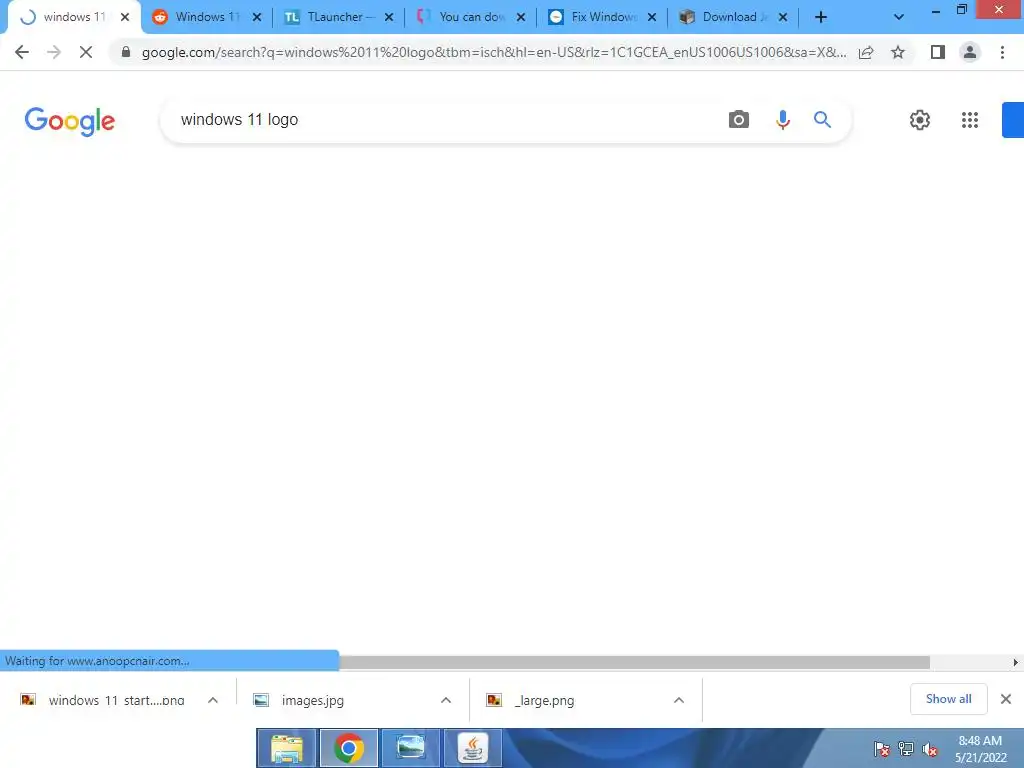Click the network tray icon
The height and width of the screenshot is (768, 1024).
[906, 749]
